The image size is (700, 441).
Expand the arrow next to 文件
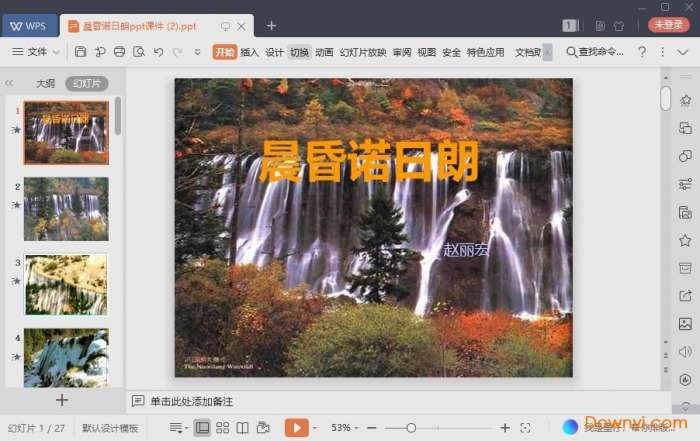(x=56, y=52)
